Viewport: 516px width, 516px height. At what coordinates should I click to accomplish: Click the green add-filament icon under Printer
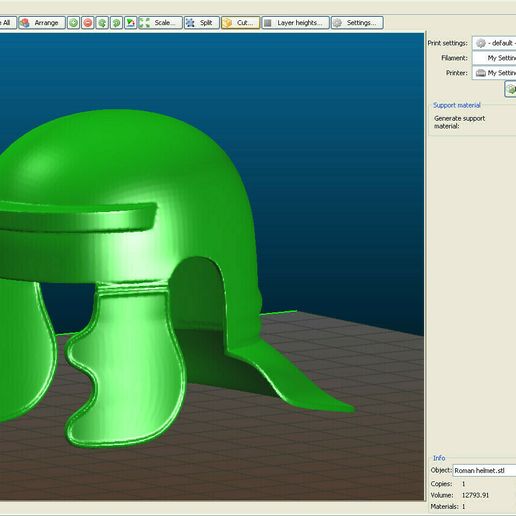click(x=511, y=89)
